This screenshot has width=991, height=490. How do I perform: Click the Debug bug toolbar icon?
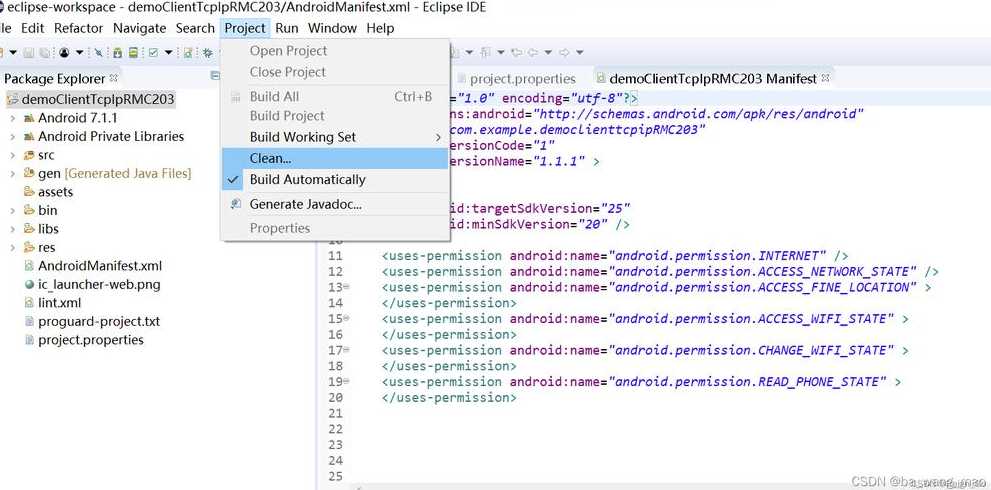(x=207, y=53)
